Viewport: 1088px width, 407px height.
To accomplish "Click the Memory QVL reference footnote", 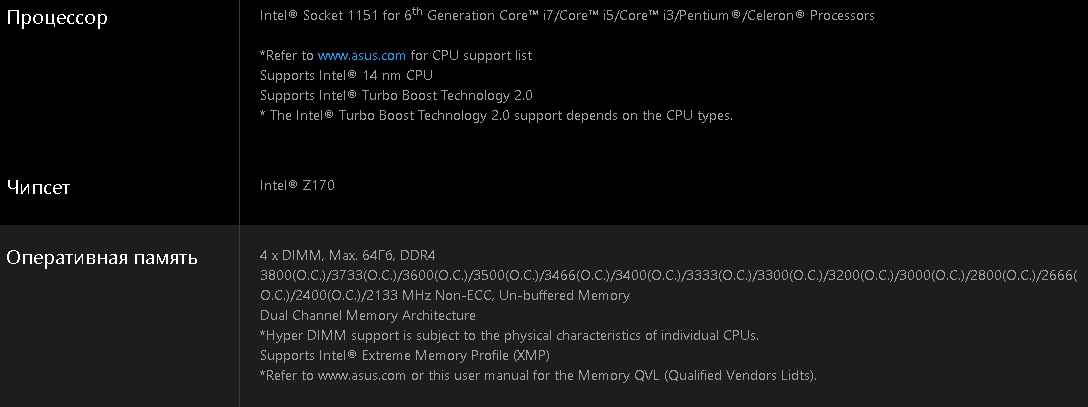I will (538, 375).
